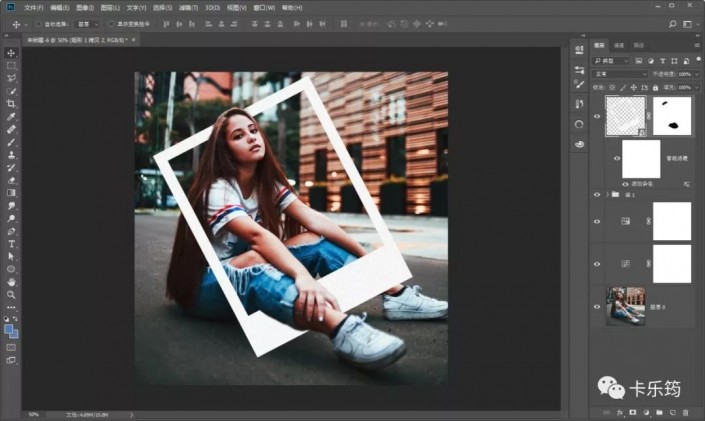Screen dimensions: 705x421
Task: Hide the bottom photo layer
Action: tap(597, 307)
